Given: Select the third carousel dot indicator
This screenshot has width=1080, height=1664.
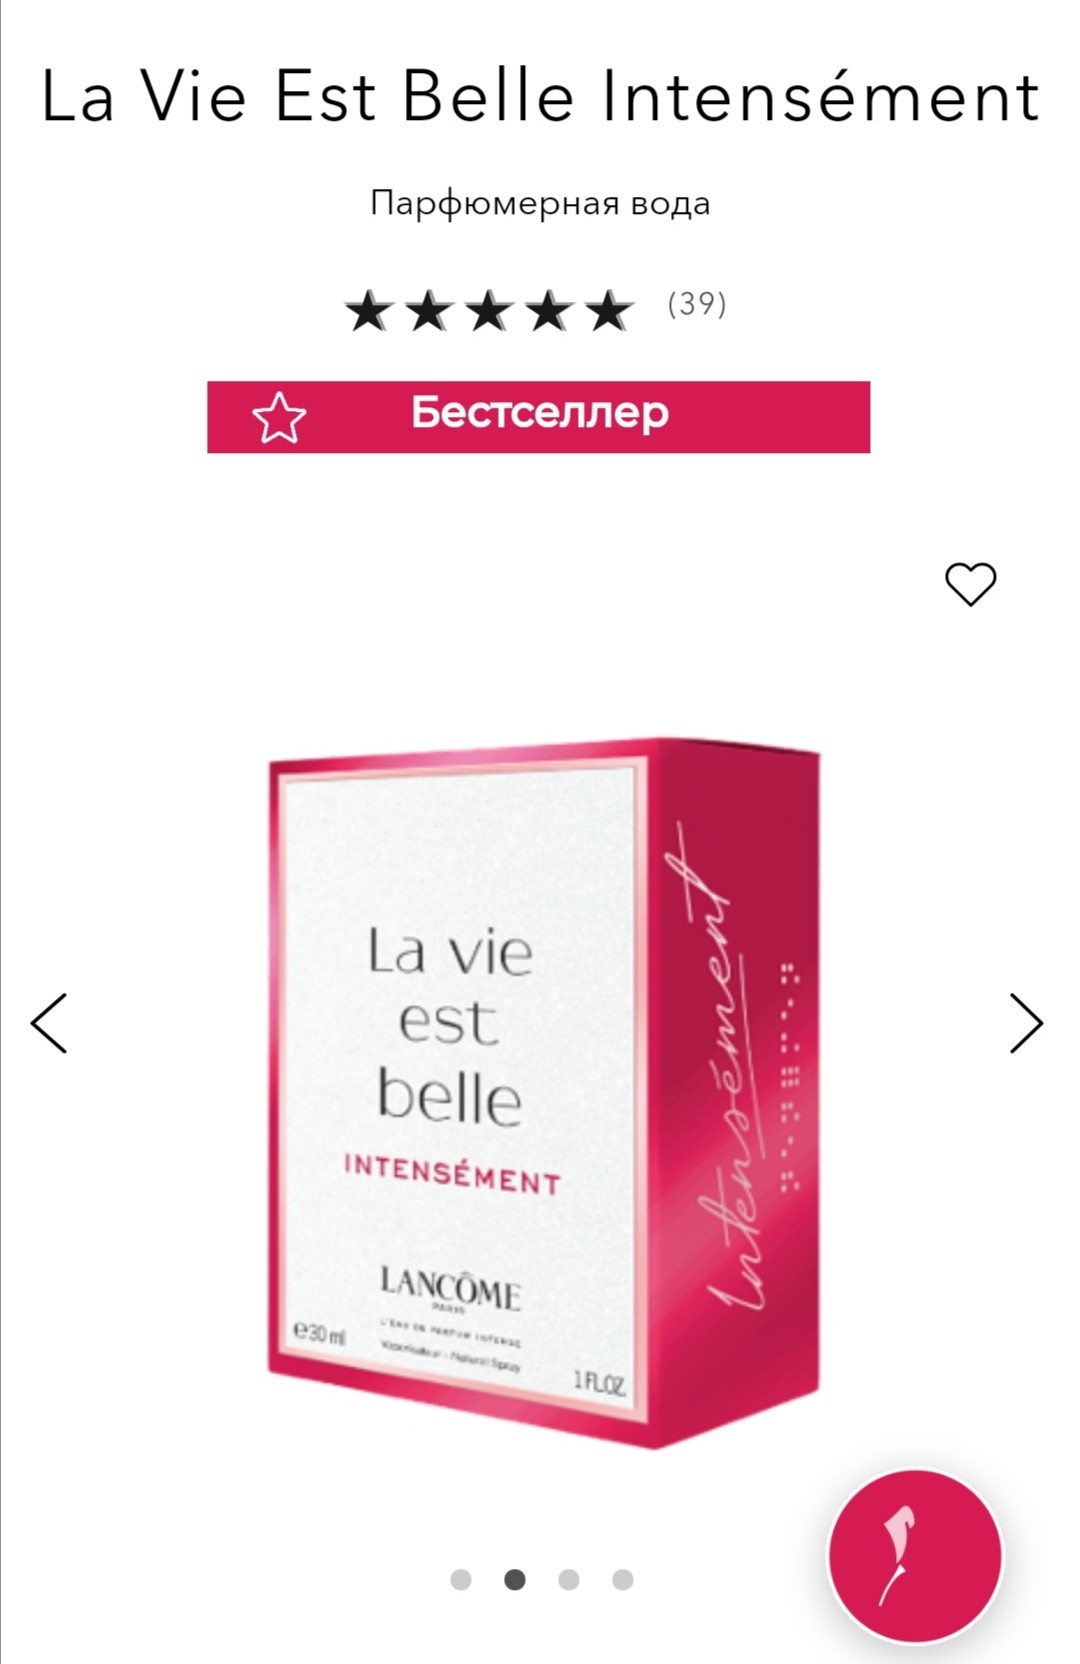Looking at the screenshot, I should click(x=569, y=1580).
